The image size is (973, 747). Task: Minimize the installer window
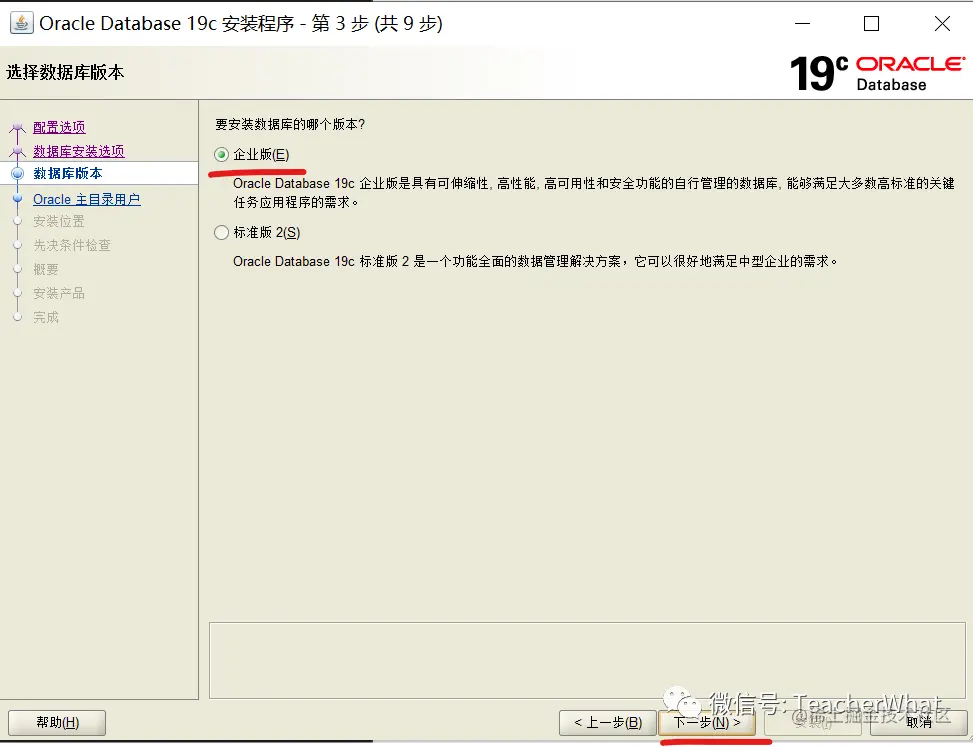[x=802, y=24]
